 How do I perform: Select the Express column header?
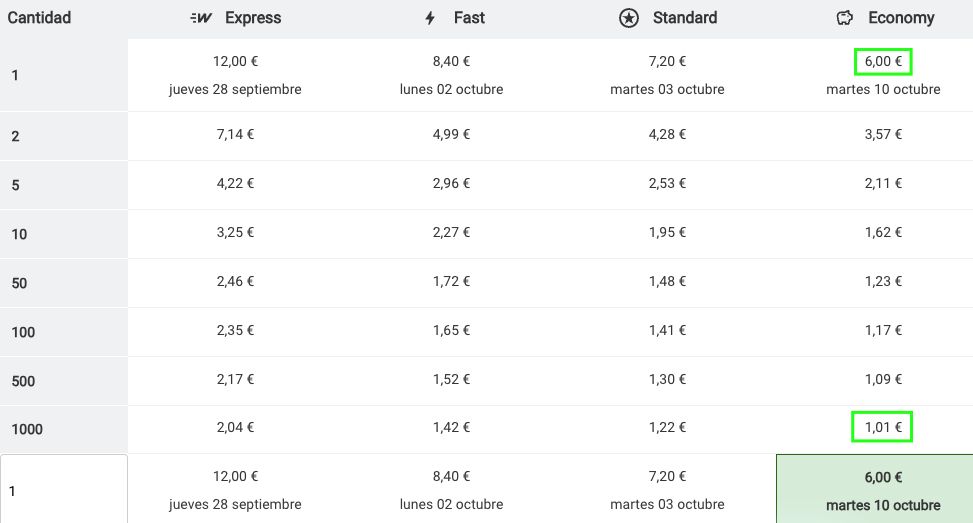click(x=235, y=18)
